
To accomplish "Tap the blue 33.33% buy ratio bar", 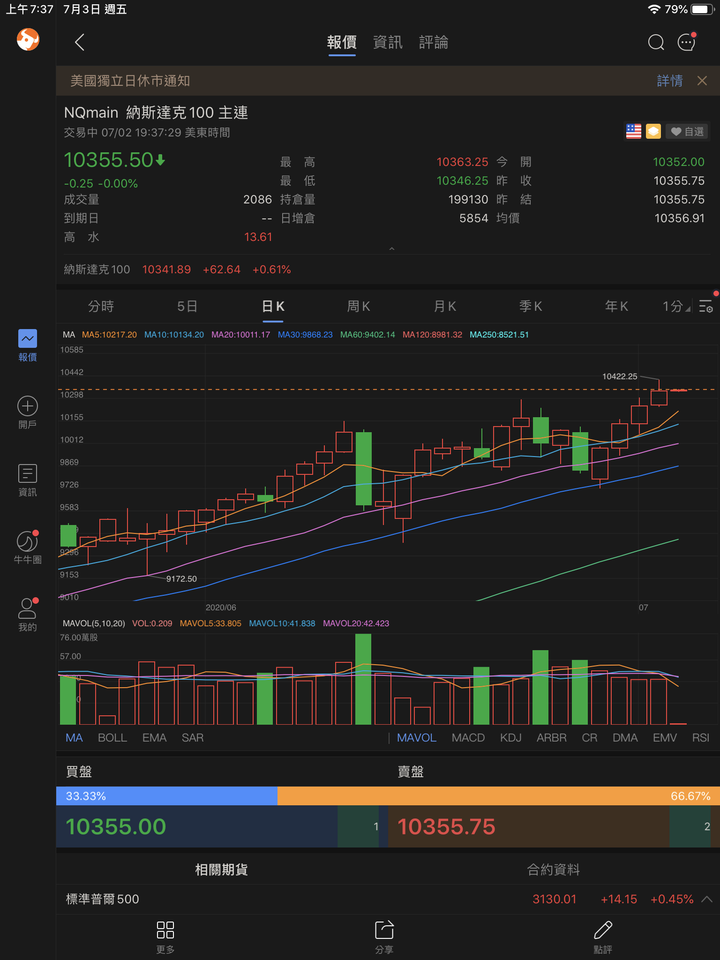I will 167,796.
